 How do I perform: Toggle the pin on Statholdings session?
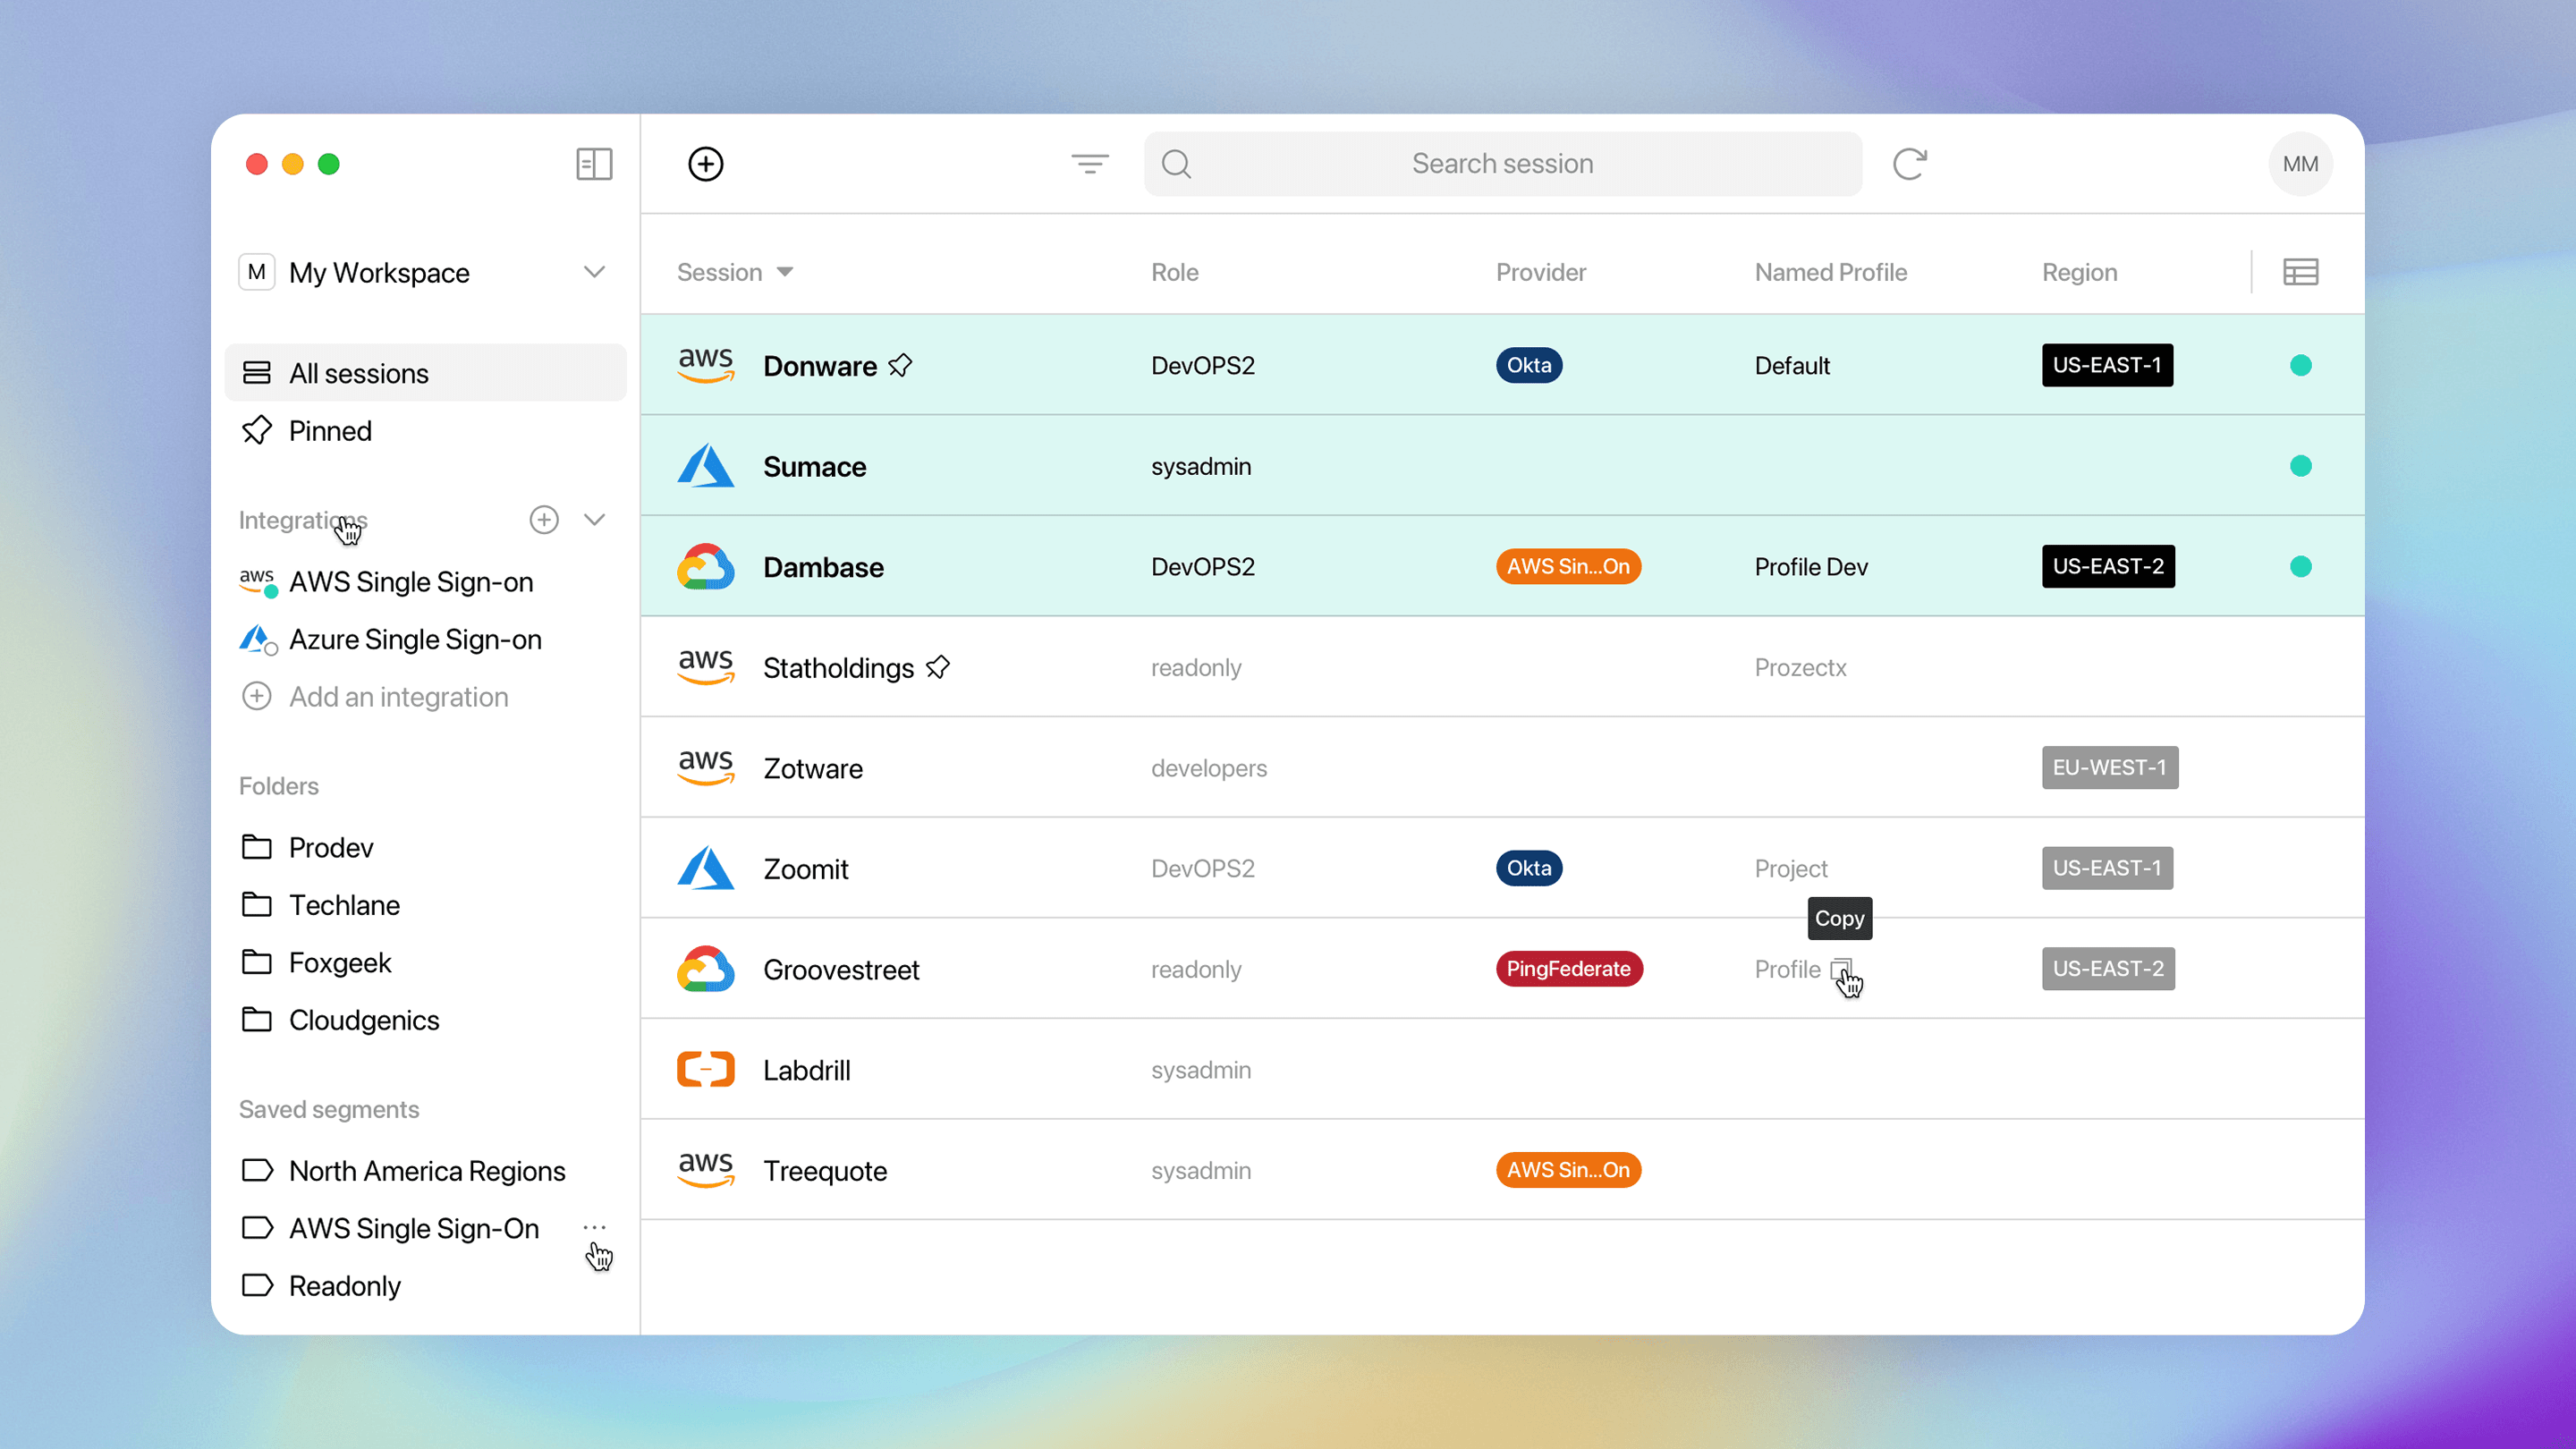tap(938, 667)
